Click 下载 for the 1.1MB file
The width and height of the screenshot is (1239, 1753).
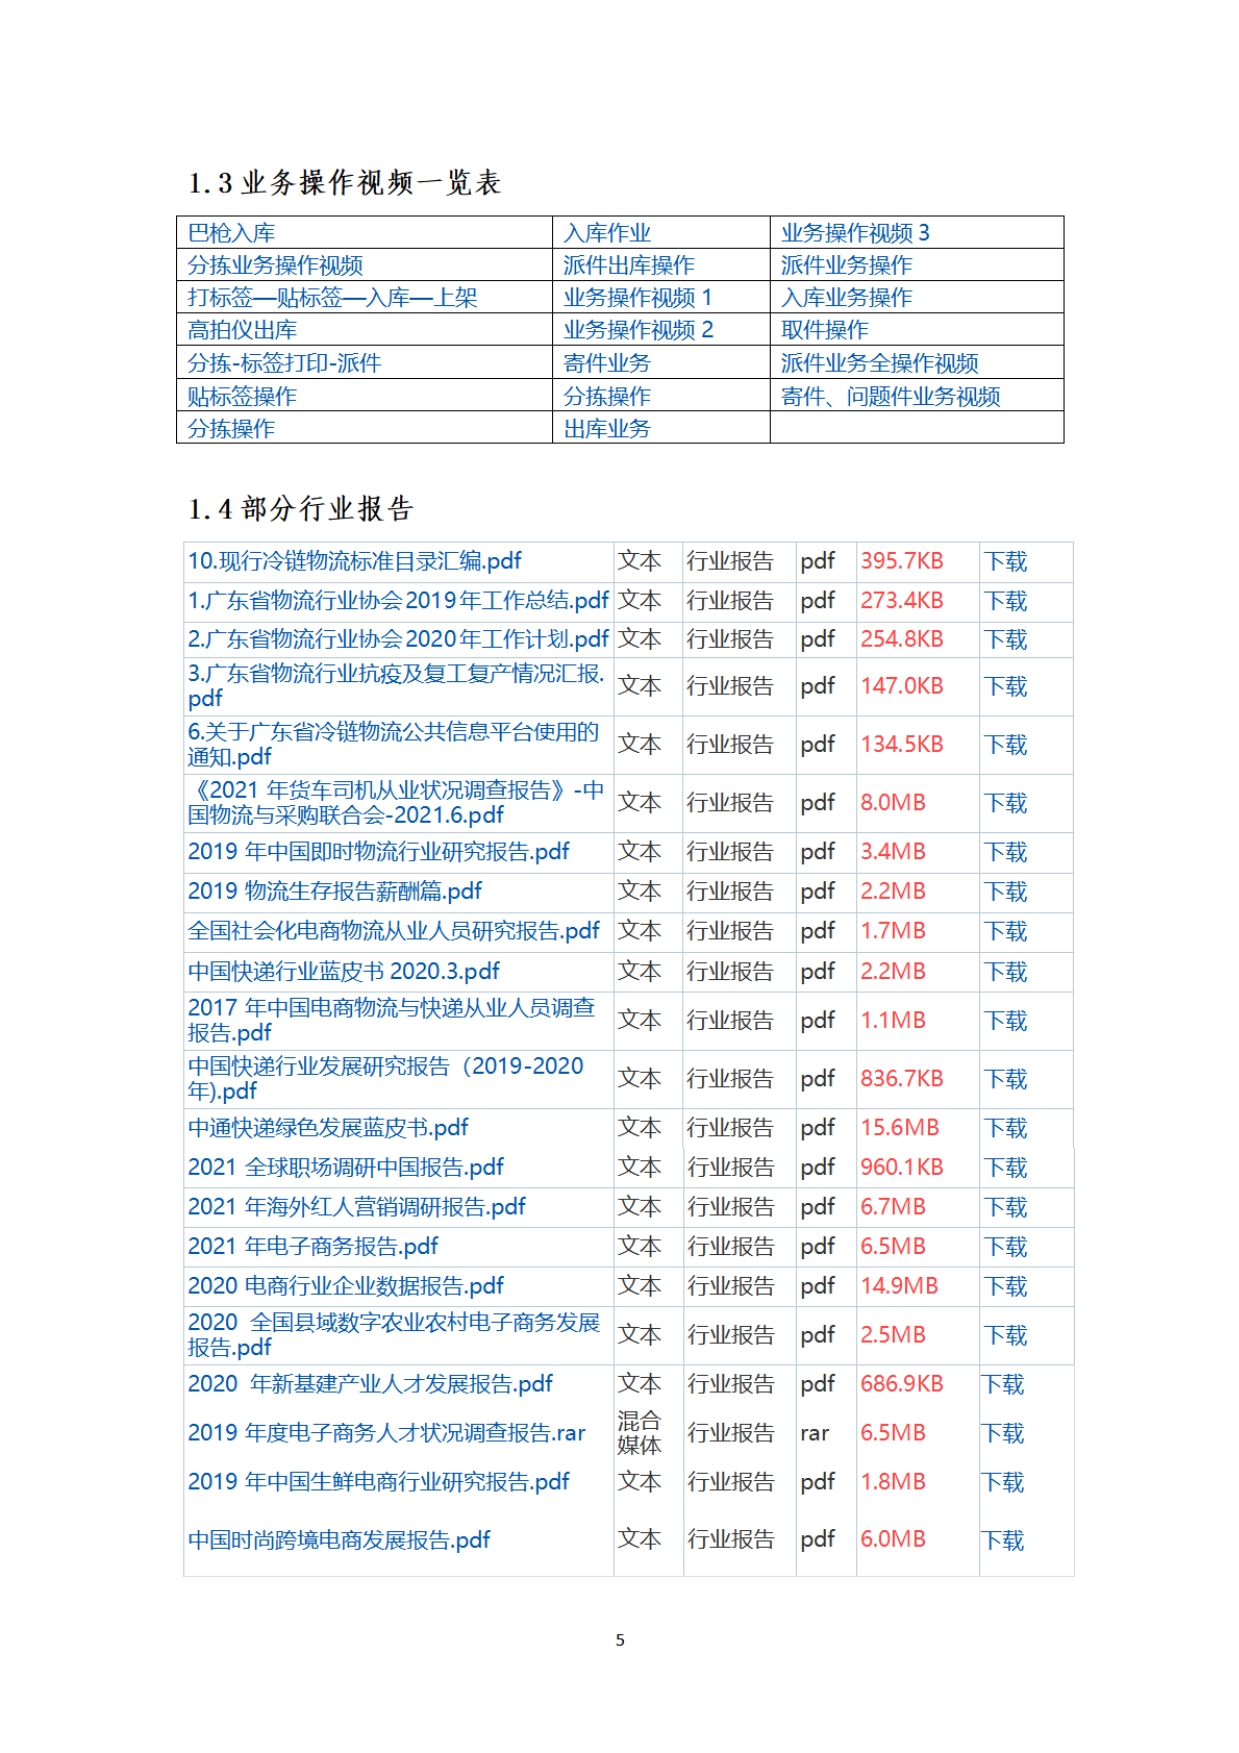tap(1005, 1020)
